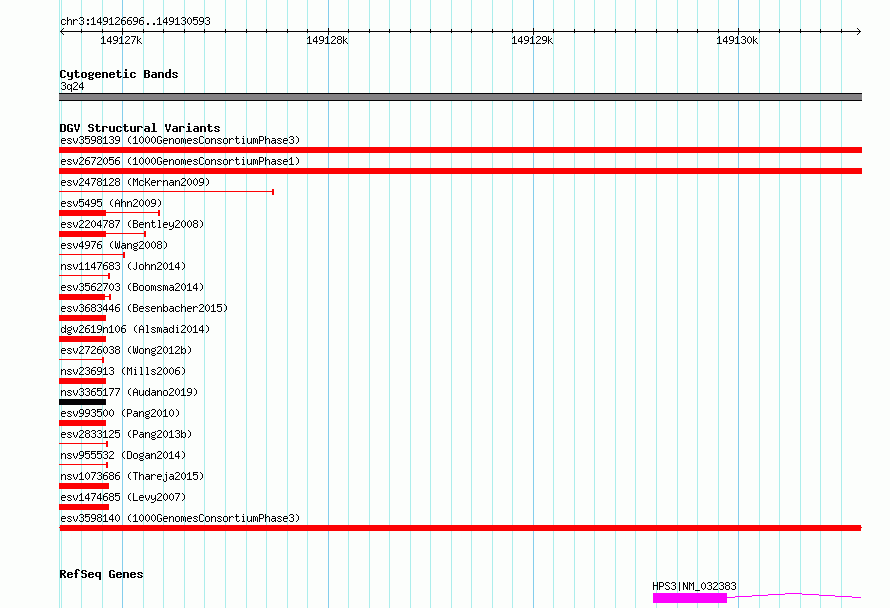Click the red esv993500 variant bar
890x608 pixels.
point(82,423)
